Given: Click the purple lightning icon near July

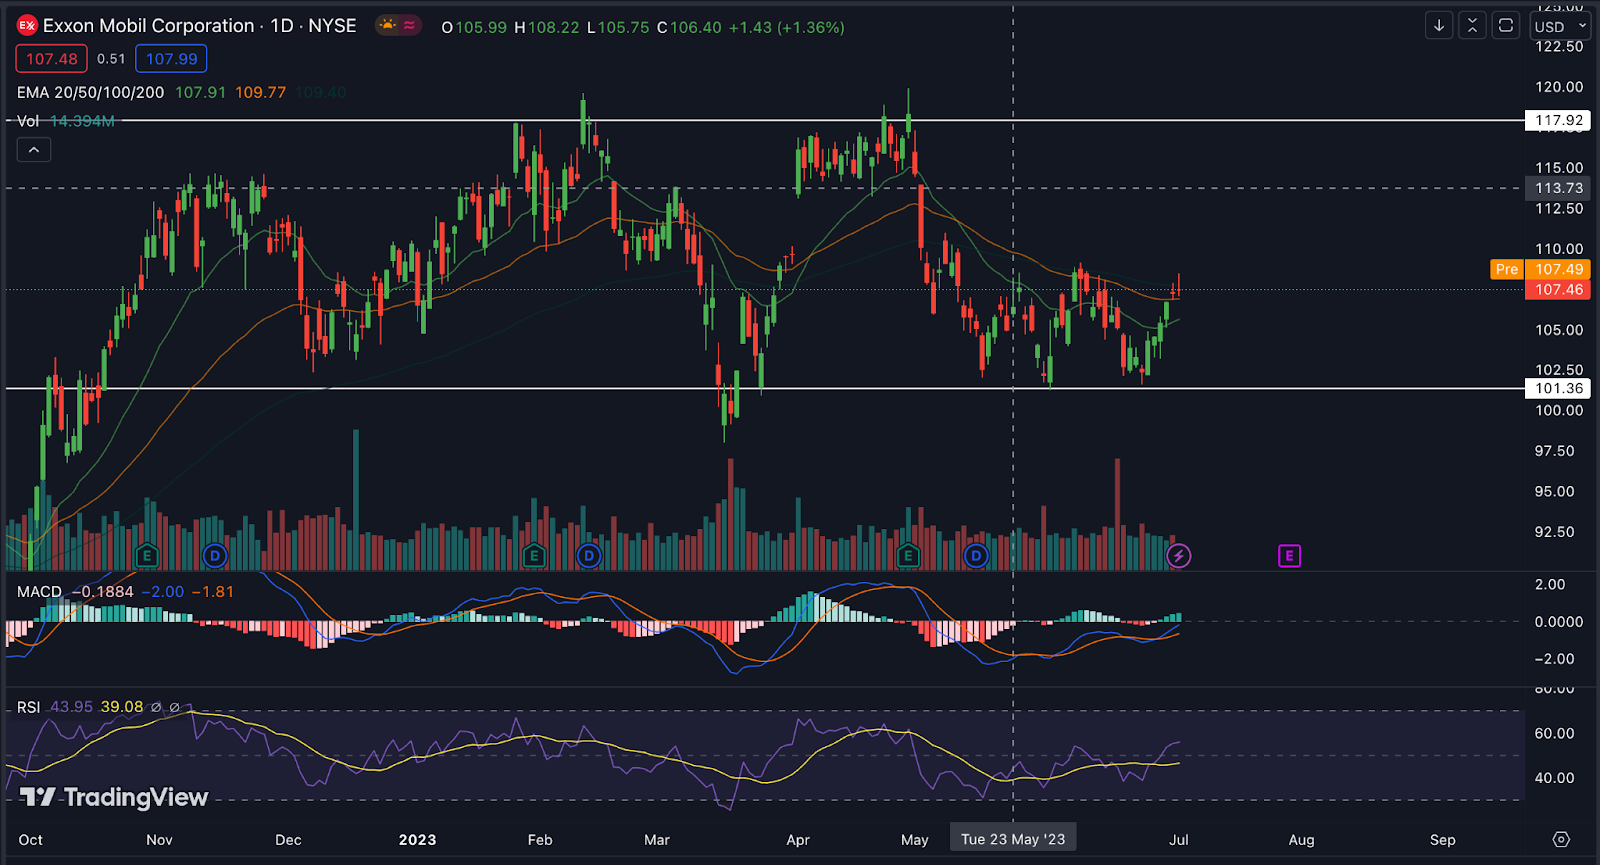Looking at the screenshot, I should tap(1179, 556).
